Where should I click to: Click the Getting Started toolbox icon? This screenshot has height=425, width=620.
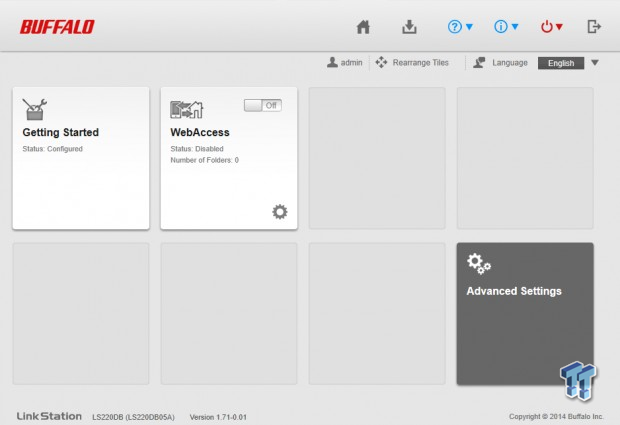click(34, 109)
